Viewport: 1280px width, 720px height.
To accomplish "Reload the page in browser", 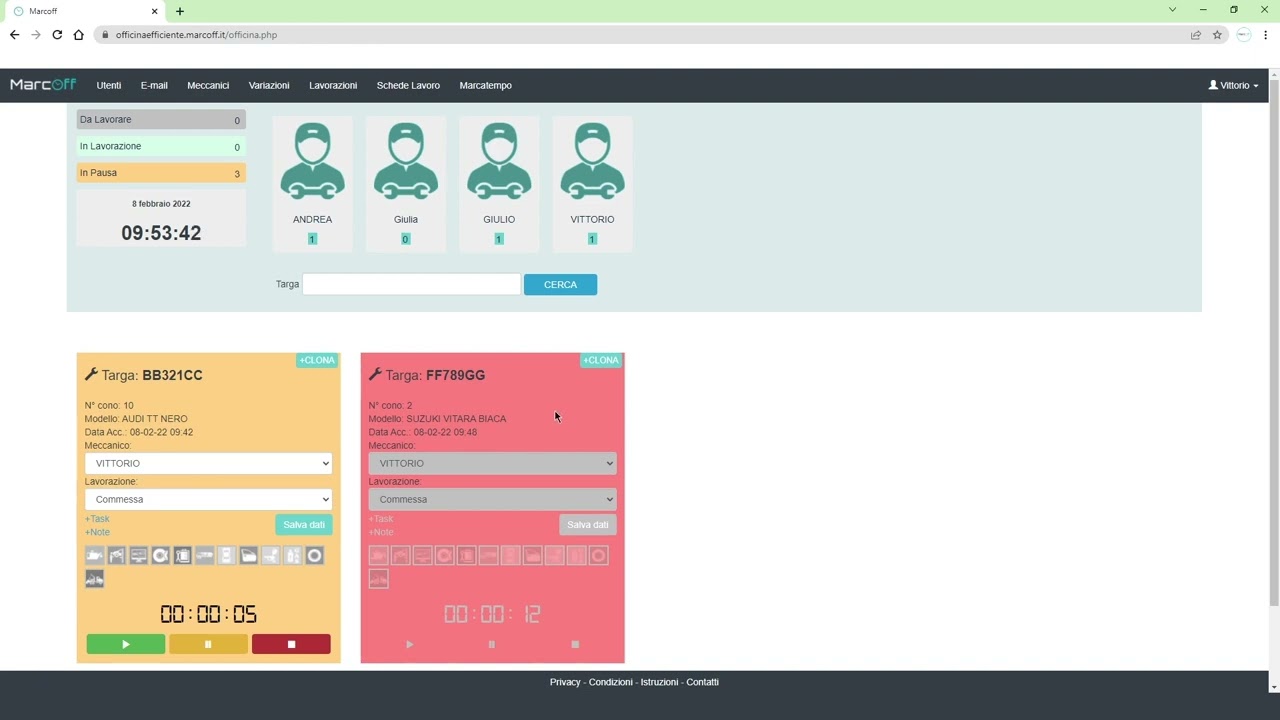I will pos(57,34).
